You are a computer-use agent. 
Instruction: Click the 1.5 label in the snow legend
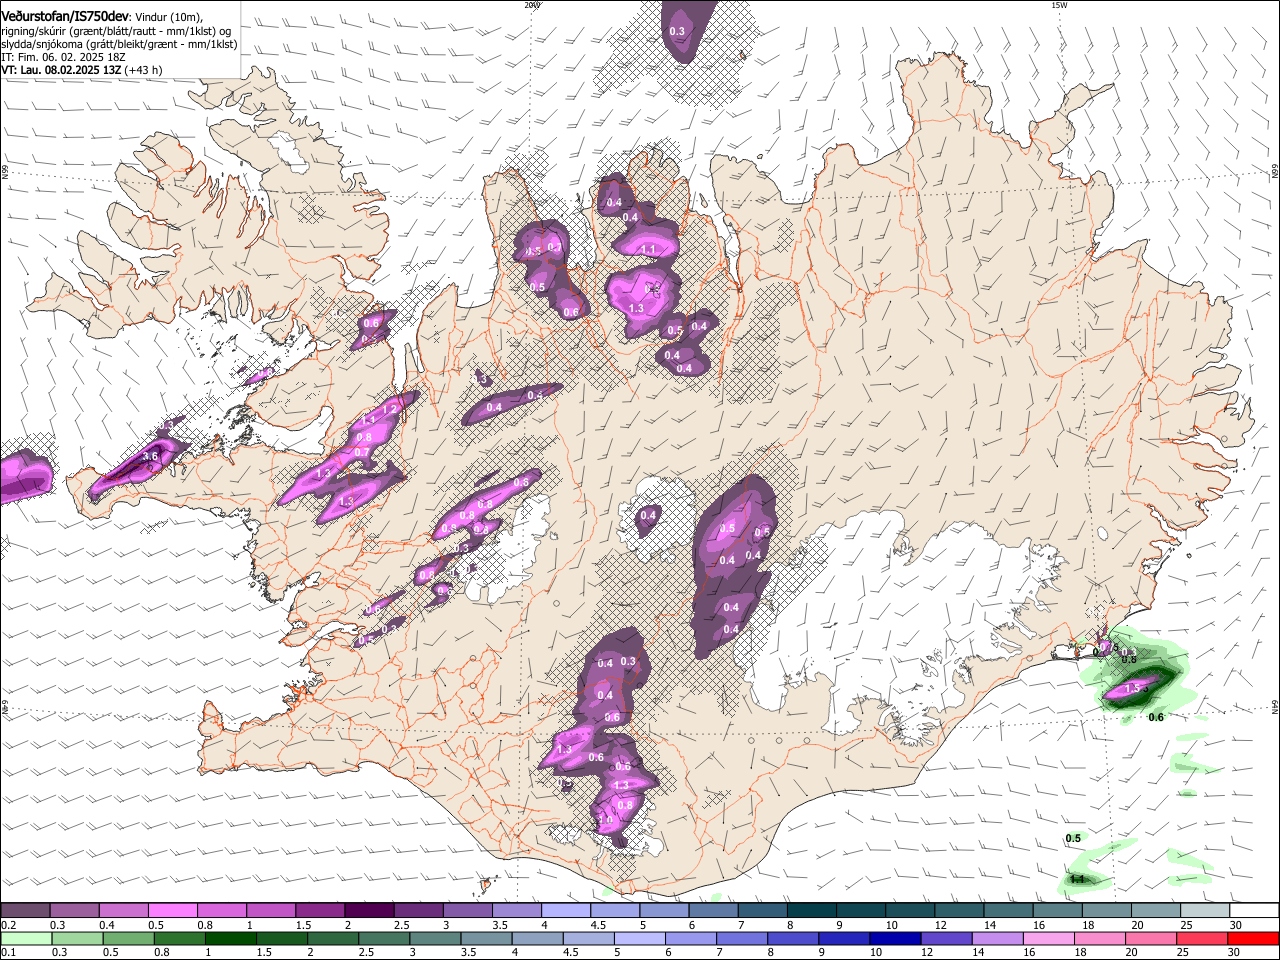(x=303, y=925)
